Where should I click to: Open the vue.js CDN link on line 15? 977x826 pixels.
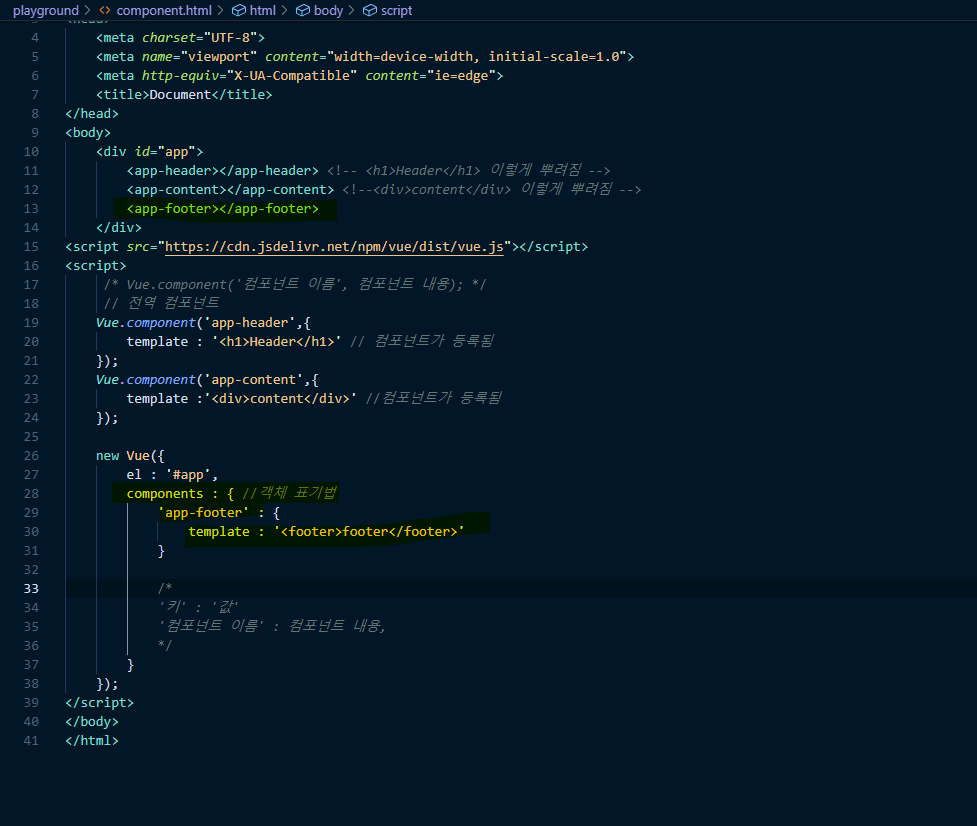click(334, 247)
